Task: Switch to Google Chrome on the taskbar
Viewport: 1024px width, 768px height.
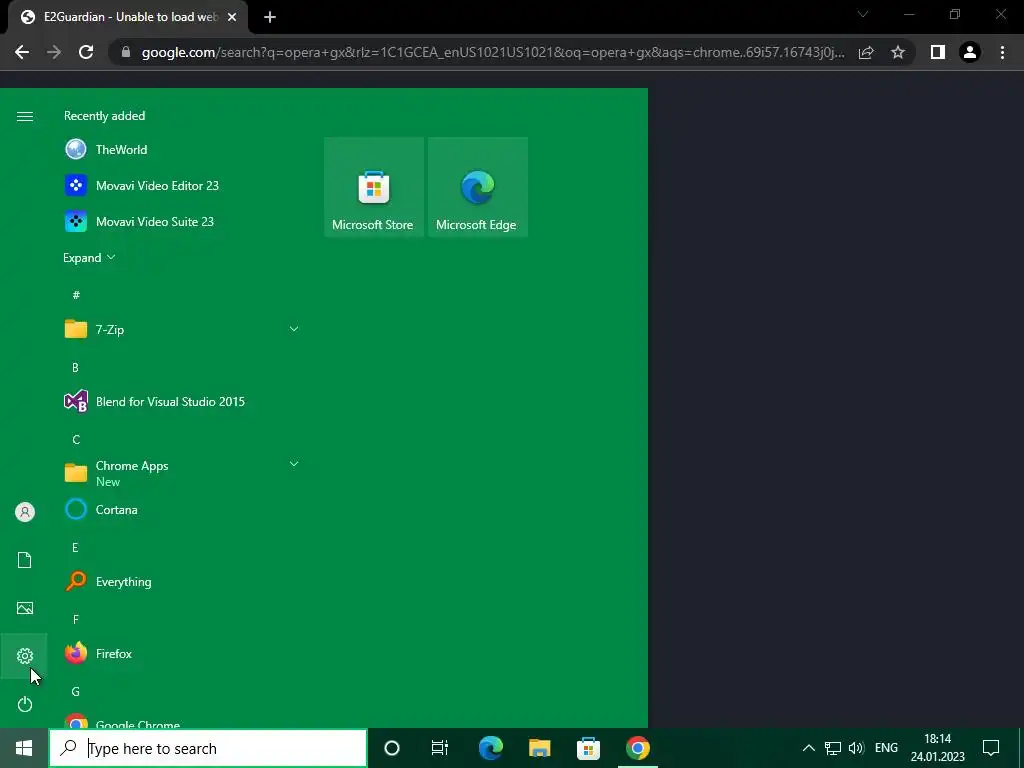Action: click(637, 748)
